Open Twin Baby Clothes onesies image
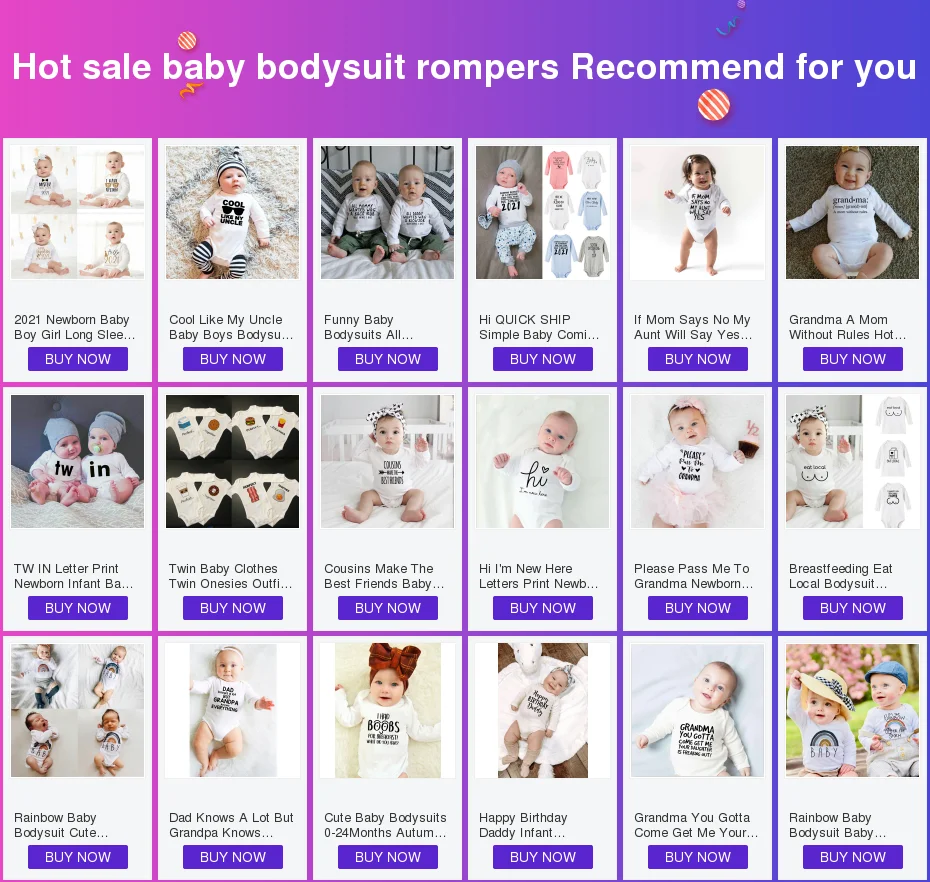The image size is (930, 882). tap(232, 461)
